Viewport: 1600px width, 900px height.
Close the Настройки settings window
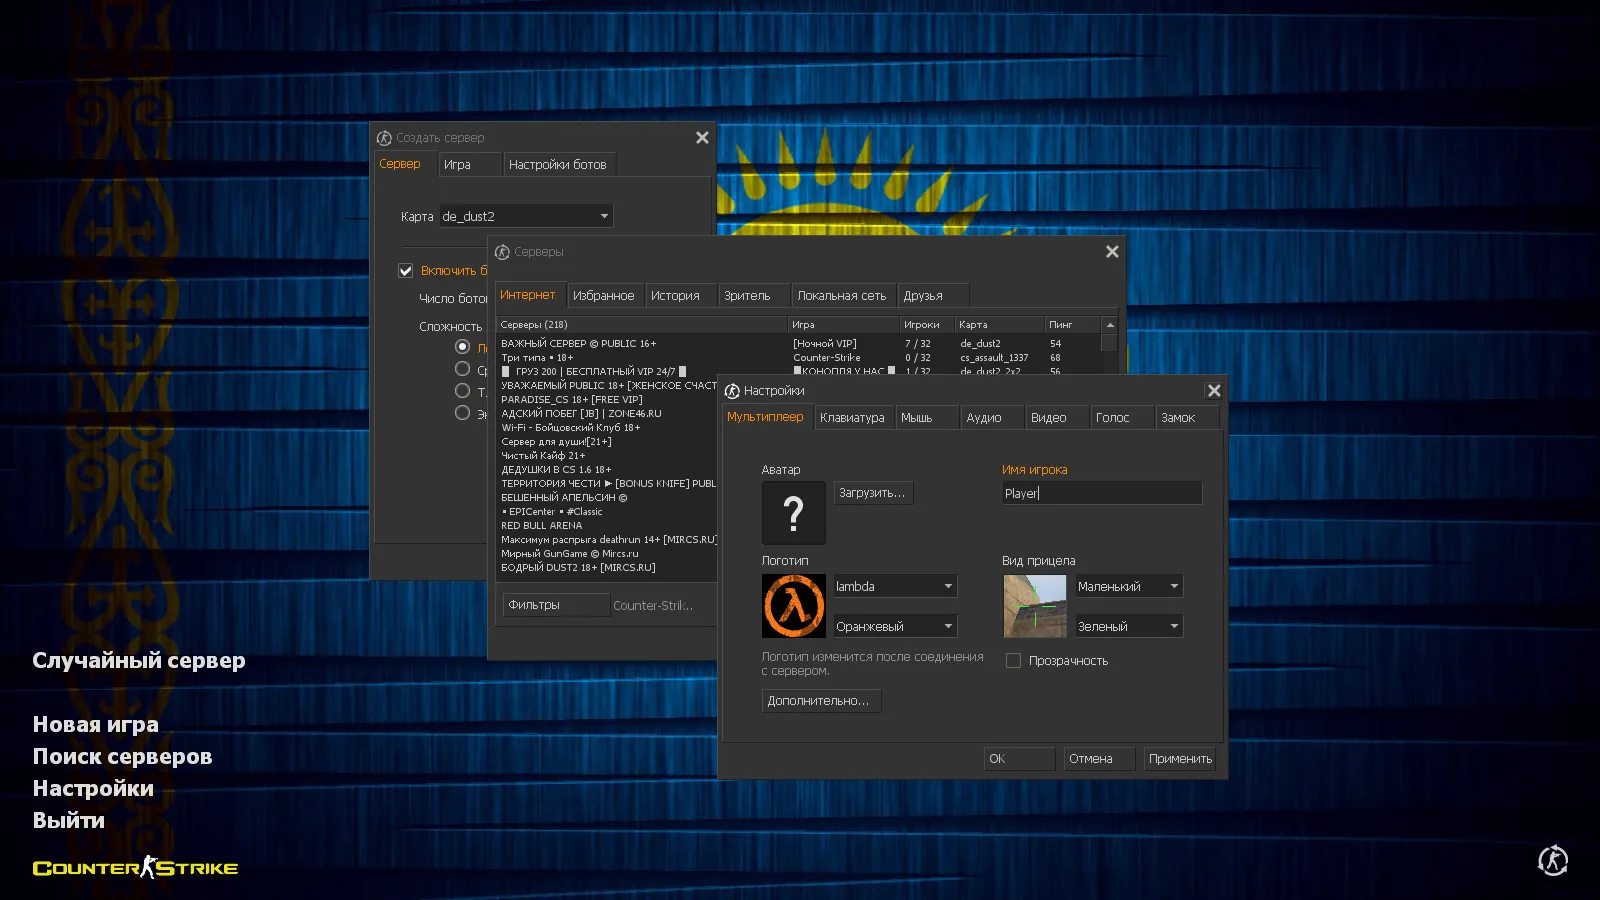tap(1213, 391)
